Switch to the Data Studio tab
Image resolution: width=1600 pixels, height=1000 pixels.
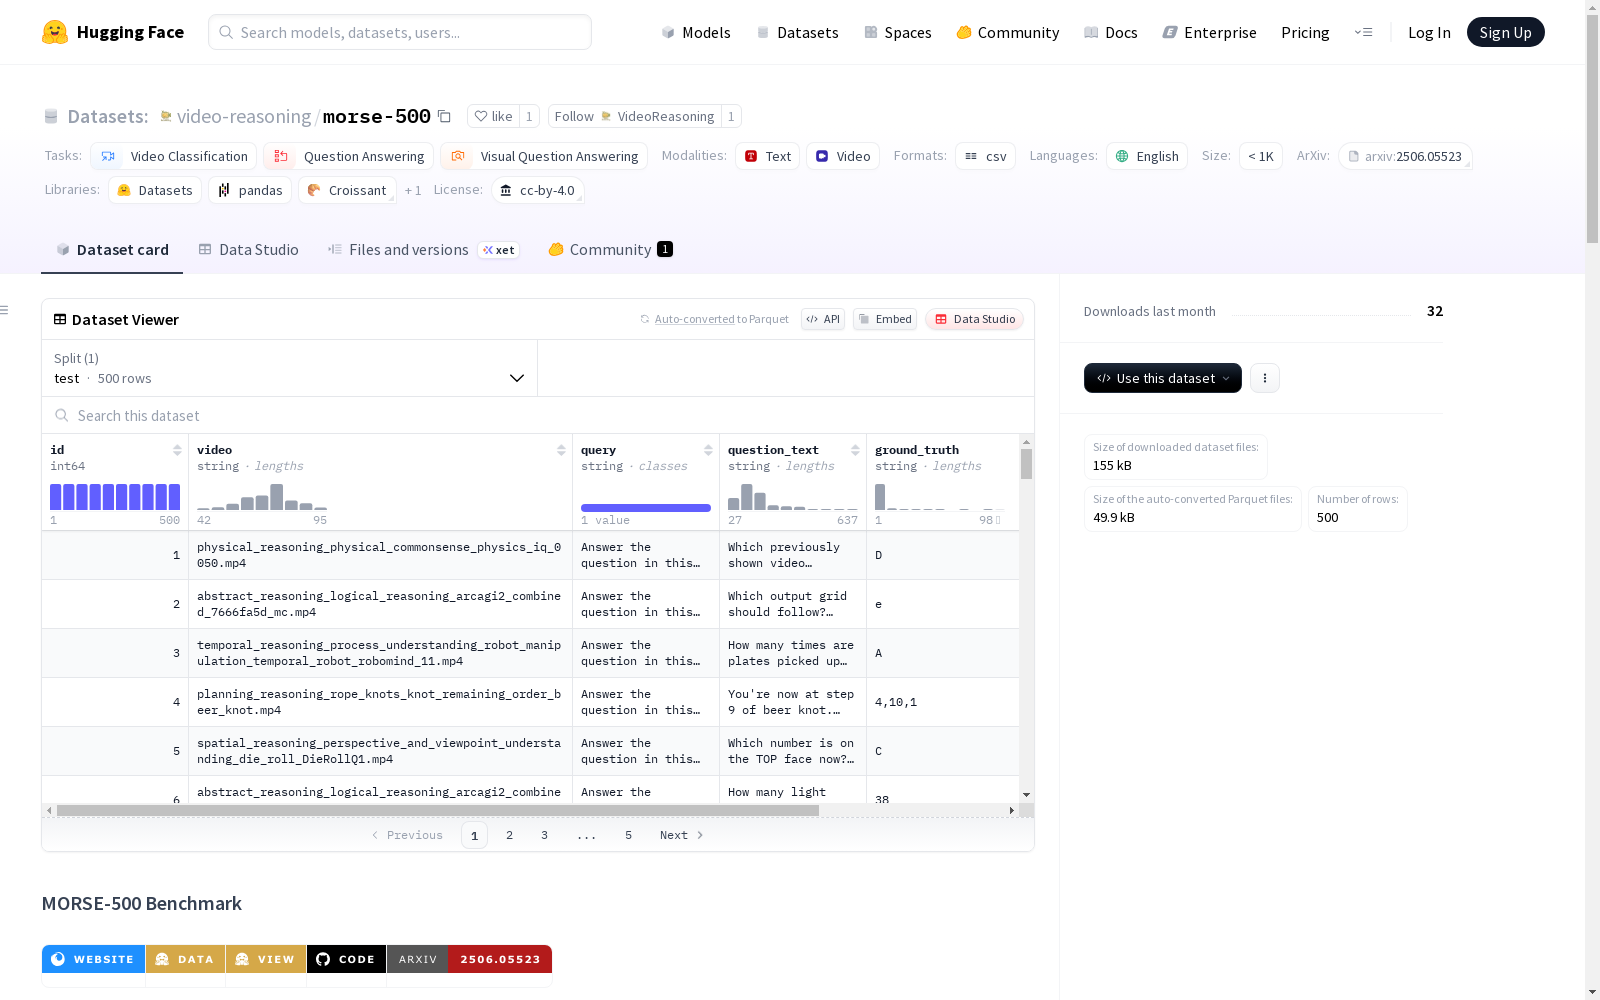coord(248,250)
